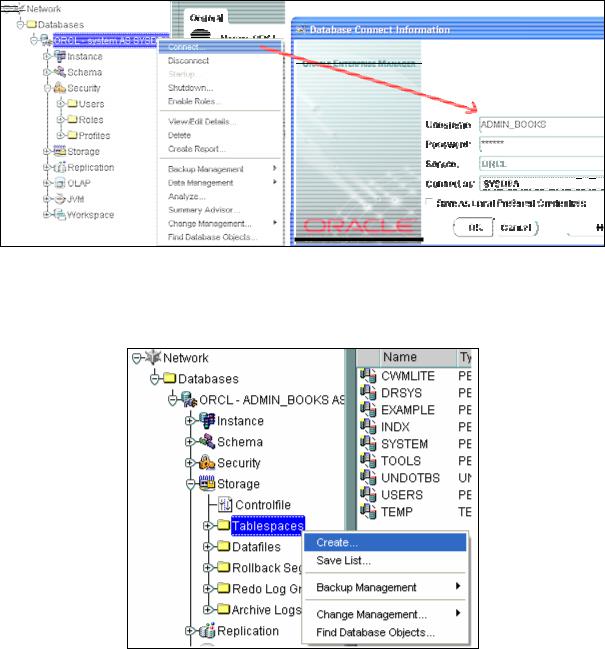This screenshot has height=649, width=605.
Task: Click the Security lock icon in upper tree
Action: pyautogui.click(x=60, y=87)
